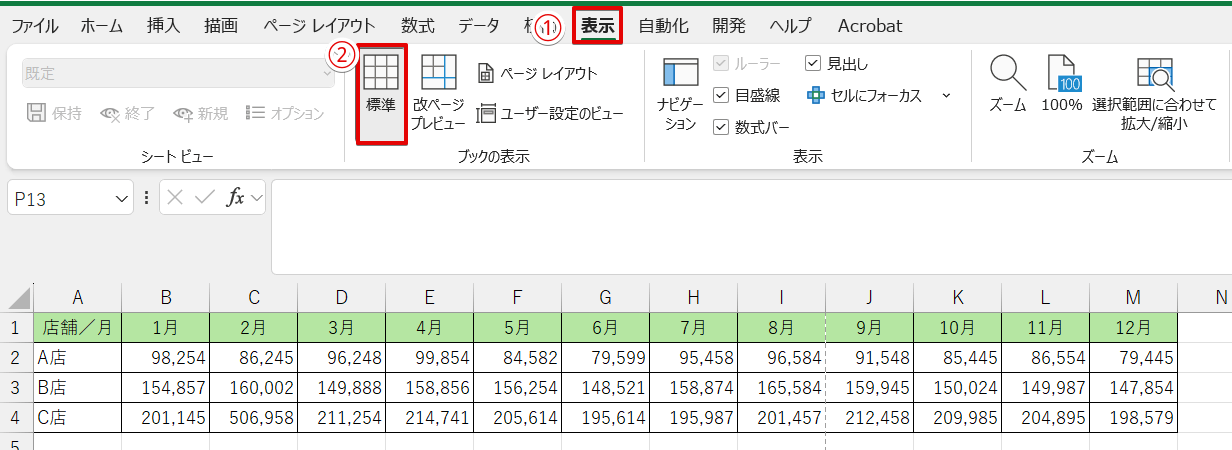Click the formula bar confirm checkmark
Image resolution: width=1232 pixels, height=450 pixels.
click(x=205, y=197)
